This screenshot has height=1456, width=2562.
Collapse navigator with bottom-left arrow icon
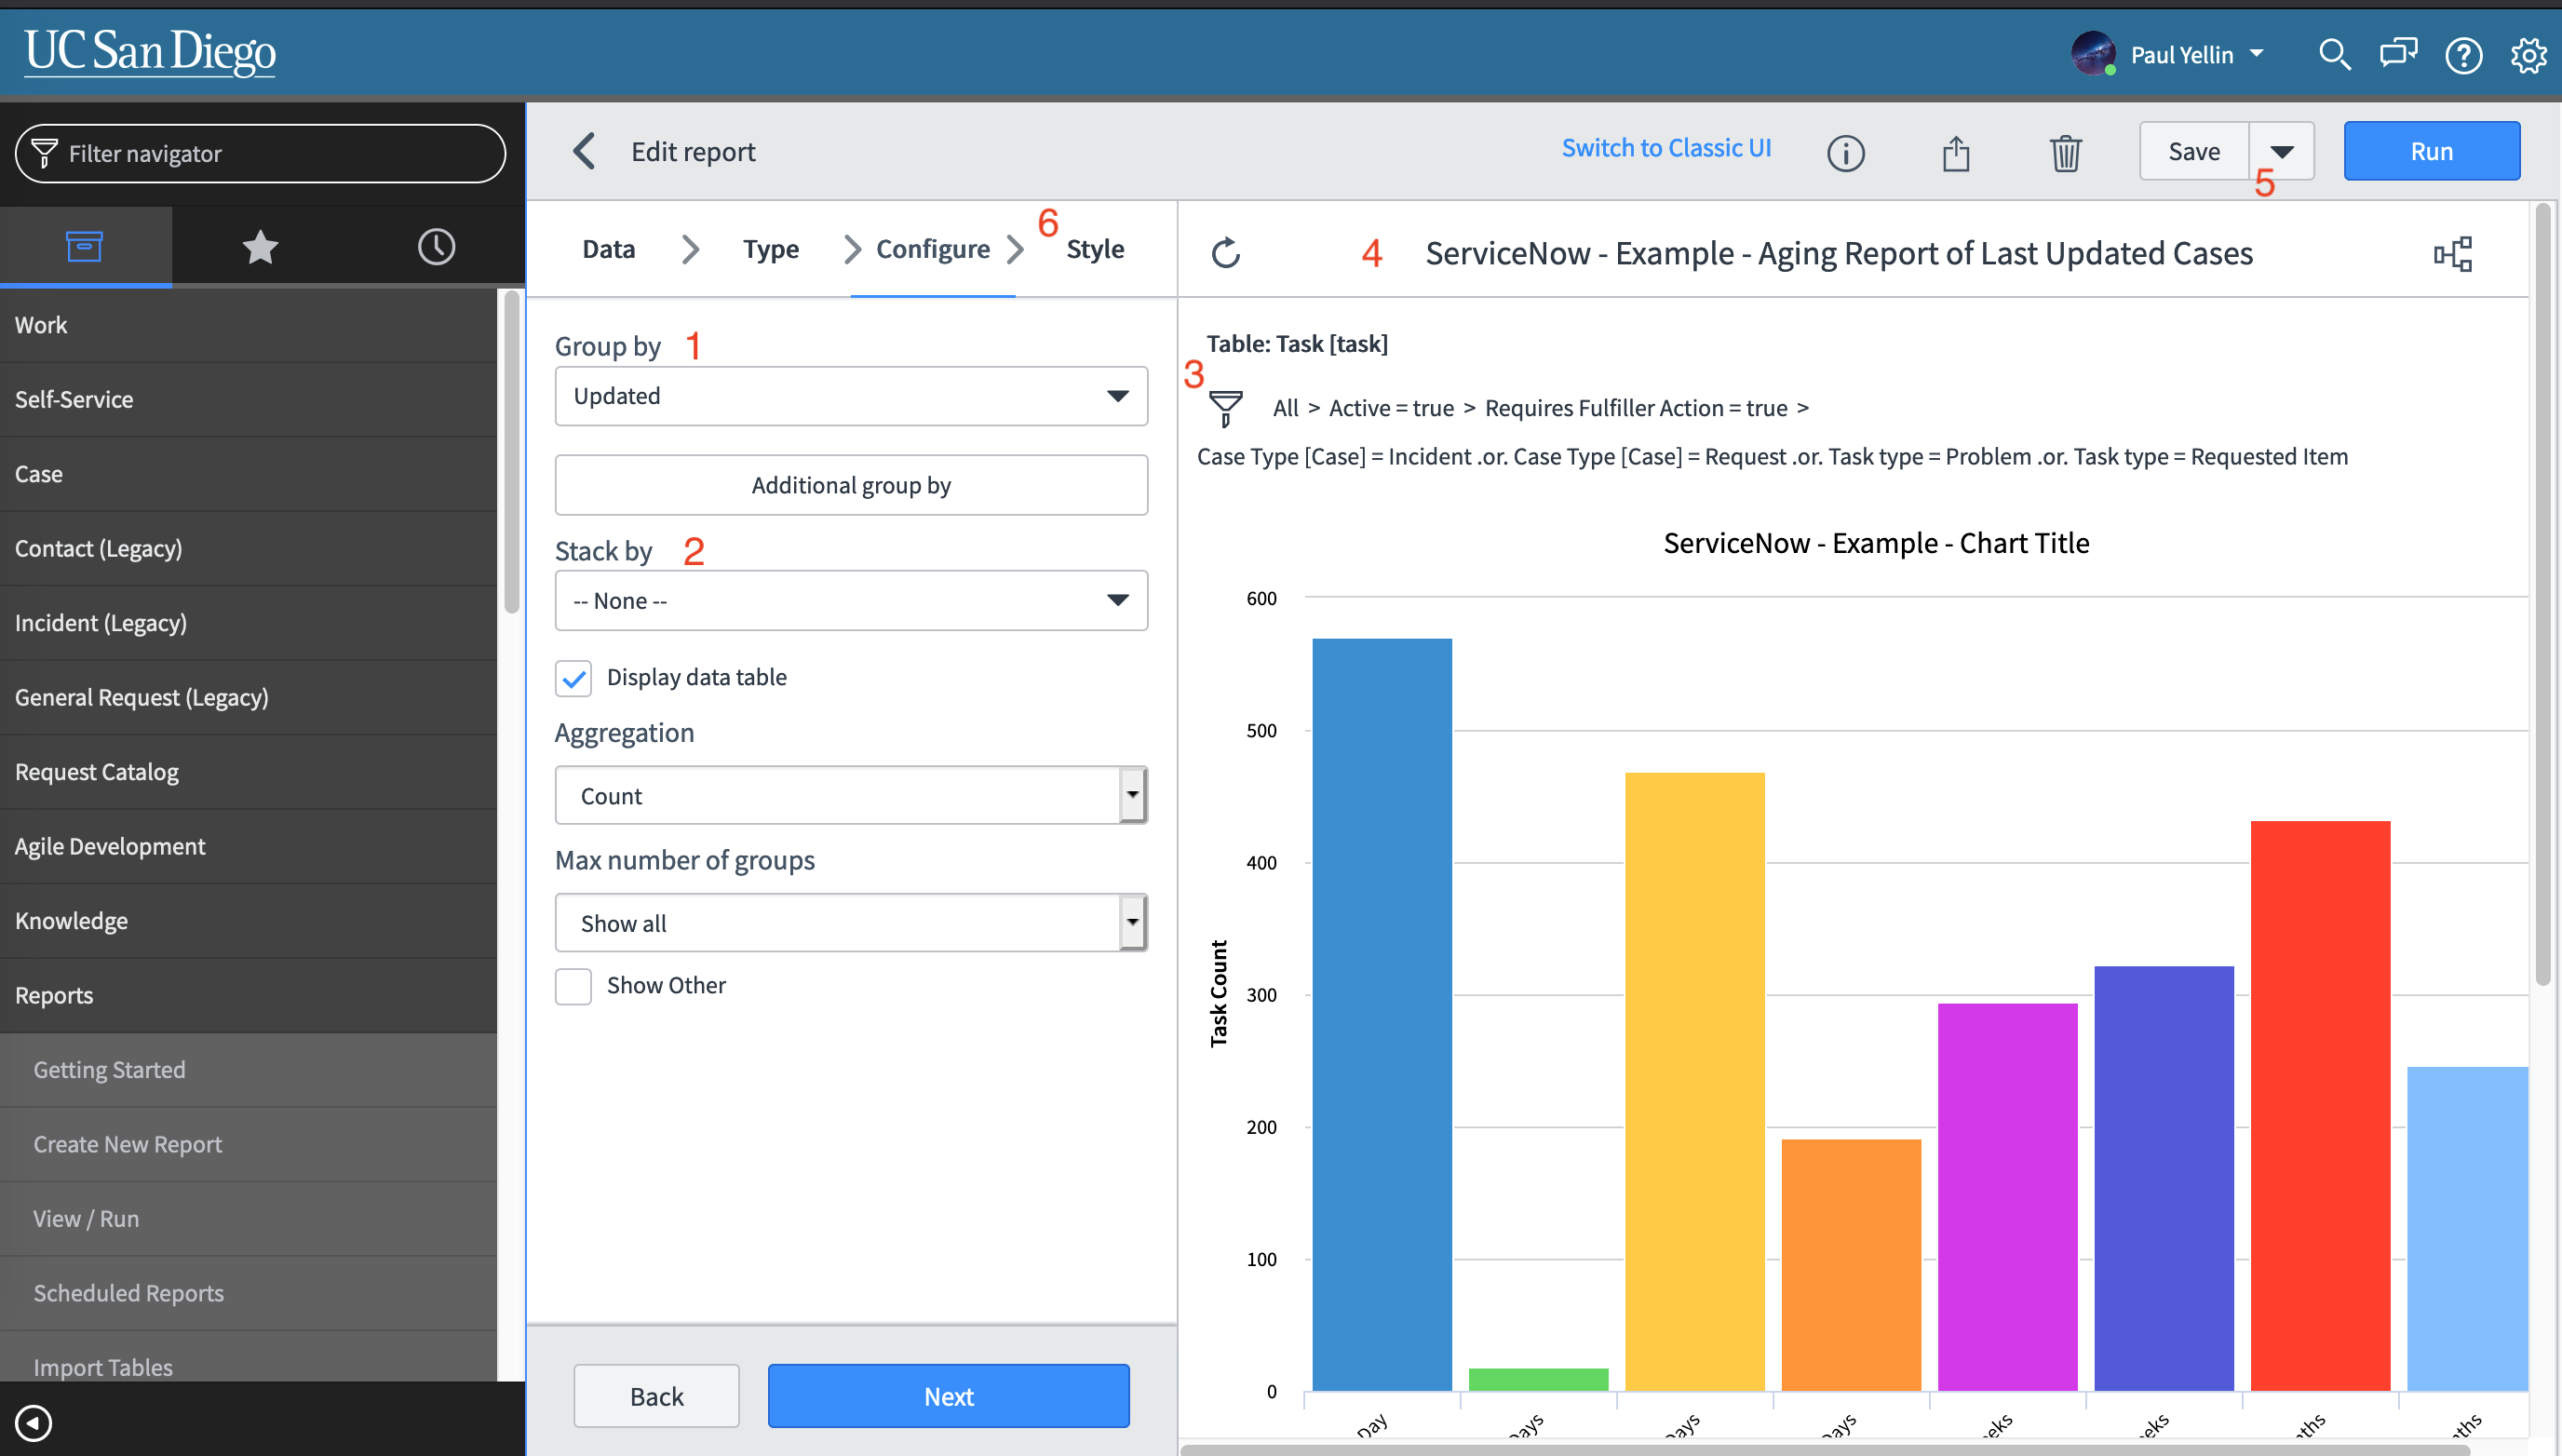(x=34, y=1422)
